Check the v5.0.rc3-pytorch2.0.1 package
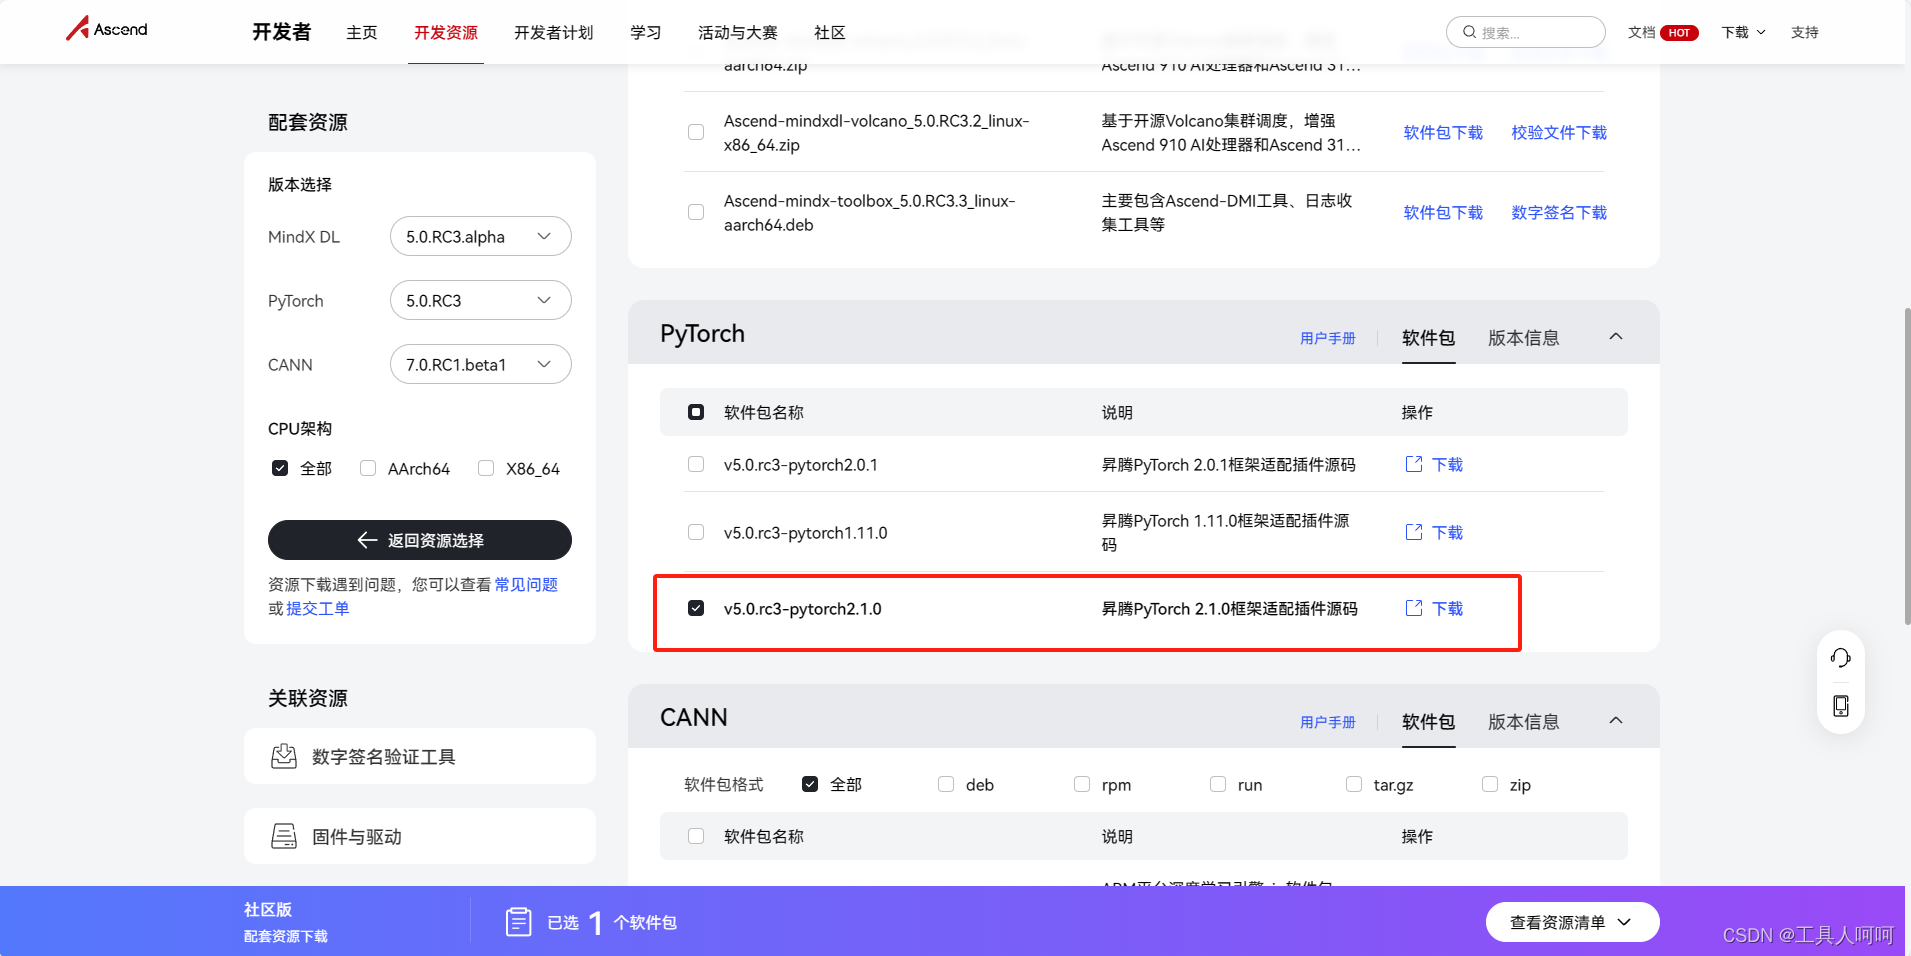 click(x=696, y=464)
